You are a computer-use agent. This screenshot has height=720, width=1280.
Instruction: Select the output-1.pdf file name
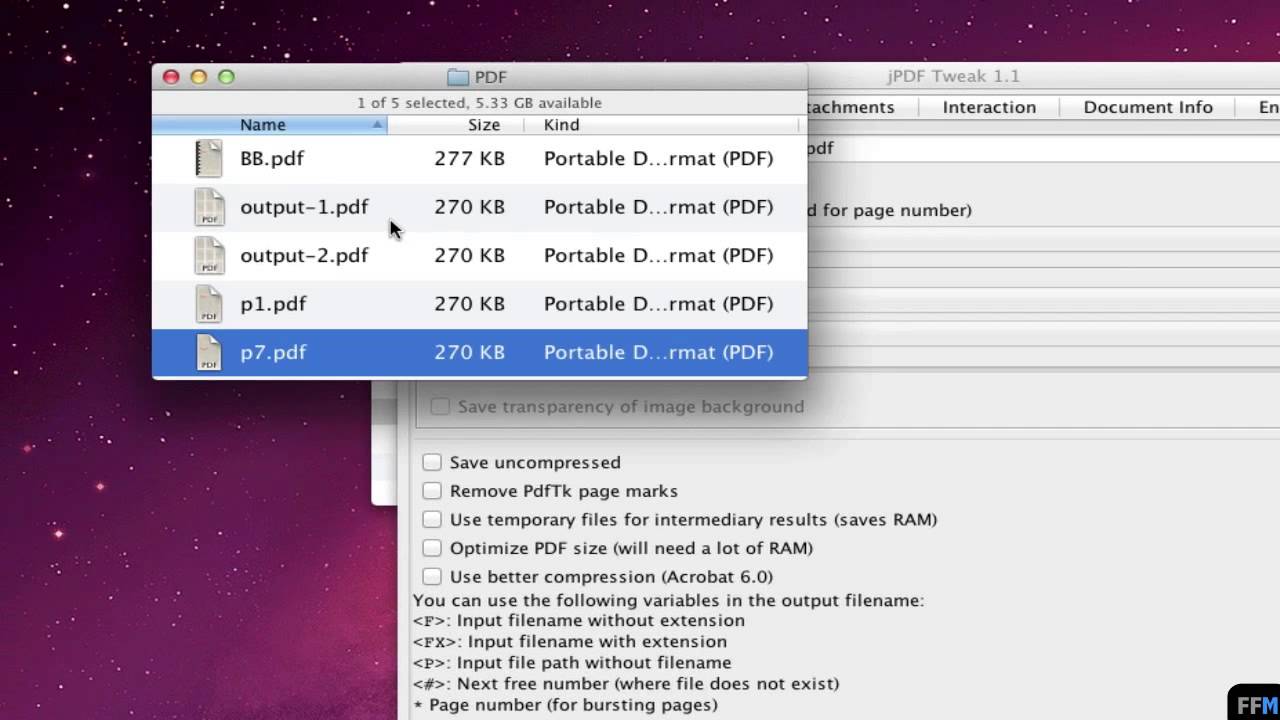coord(304,207)
